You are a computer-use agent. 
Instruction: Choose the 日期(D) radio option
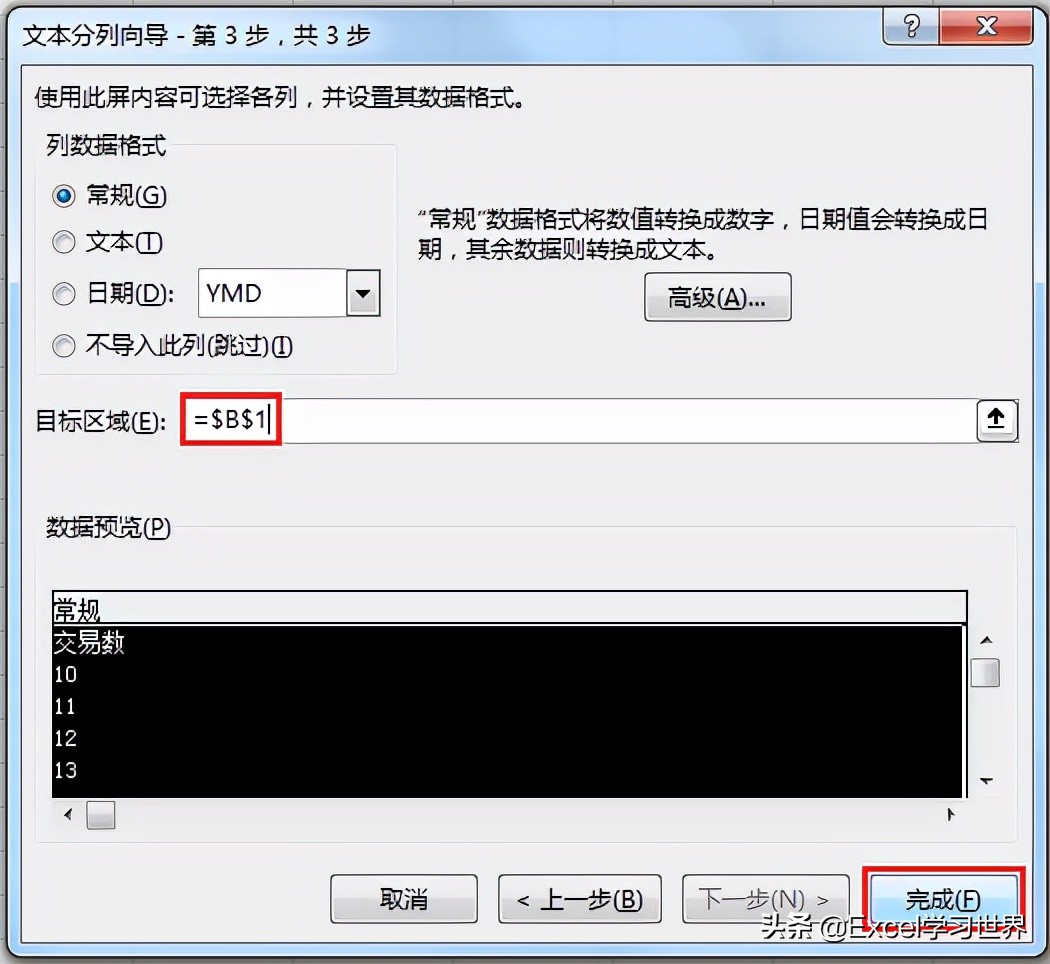point(64,294)
